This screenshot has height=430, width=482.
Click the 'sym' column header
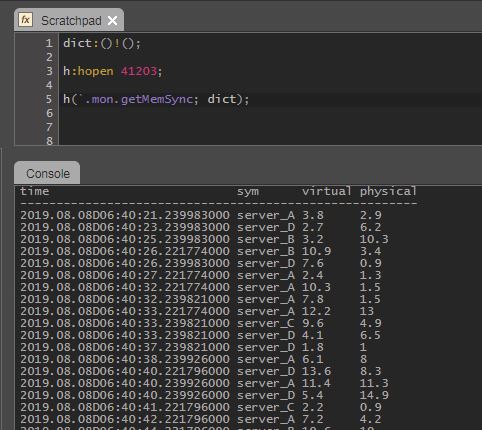click(x=248, y=192)
